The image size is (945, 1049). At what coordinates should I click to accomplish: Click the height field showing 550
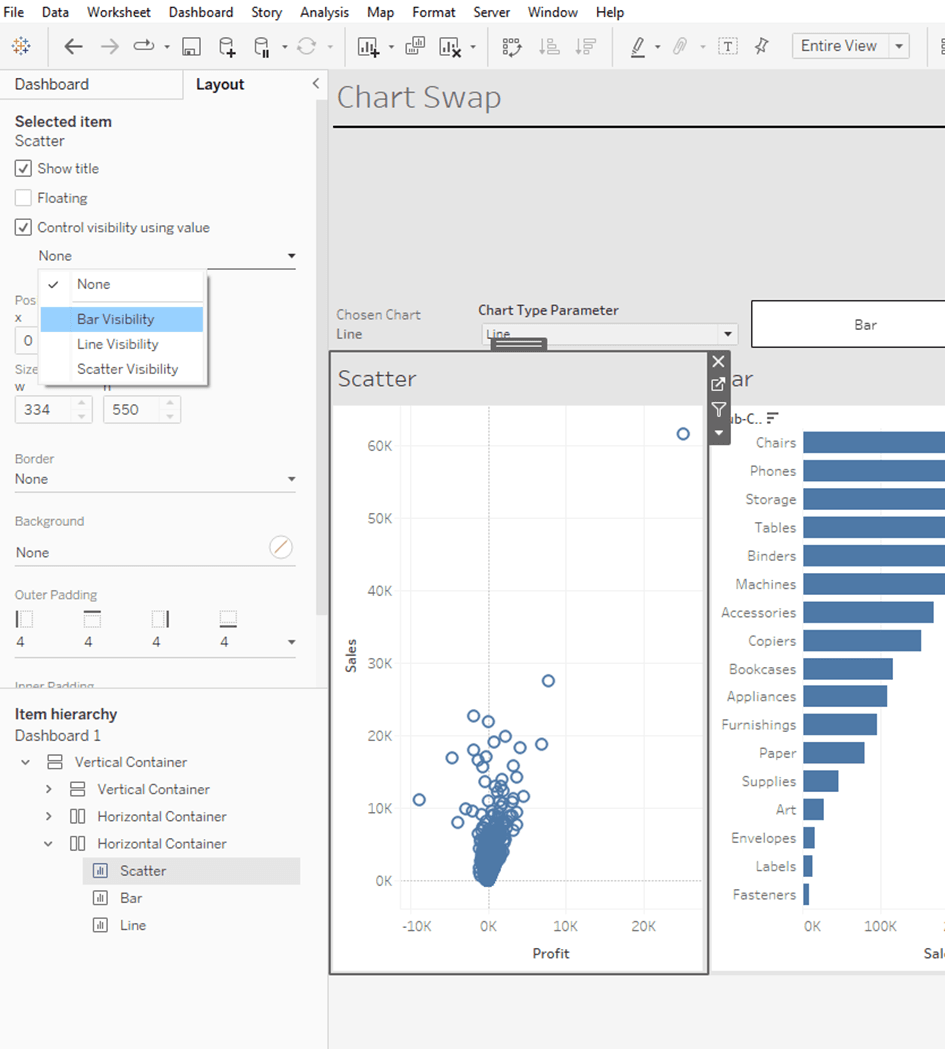134,409
